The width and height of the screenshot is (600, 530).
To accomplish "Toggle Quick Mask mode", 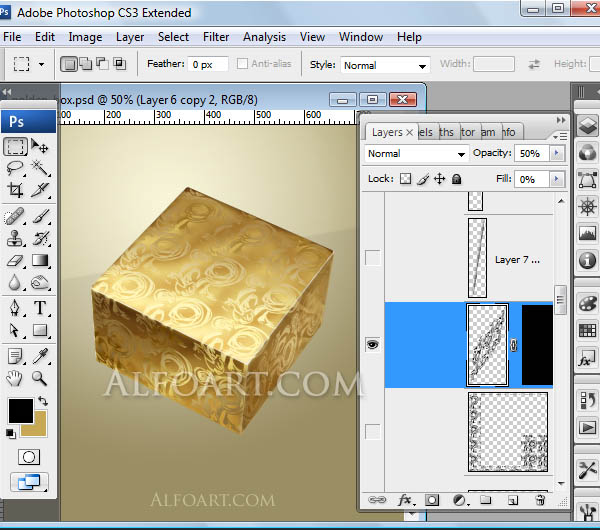I will coord(29,457).
